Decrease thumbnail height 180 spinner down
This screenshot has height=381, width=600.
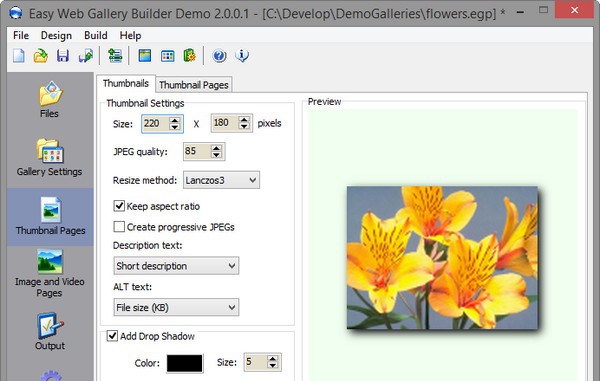[x=244, y=126]
